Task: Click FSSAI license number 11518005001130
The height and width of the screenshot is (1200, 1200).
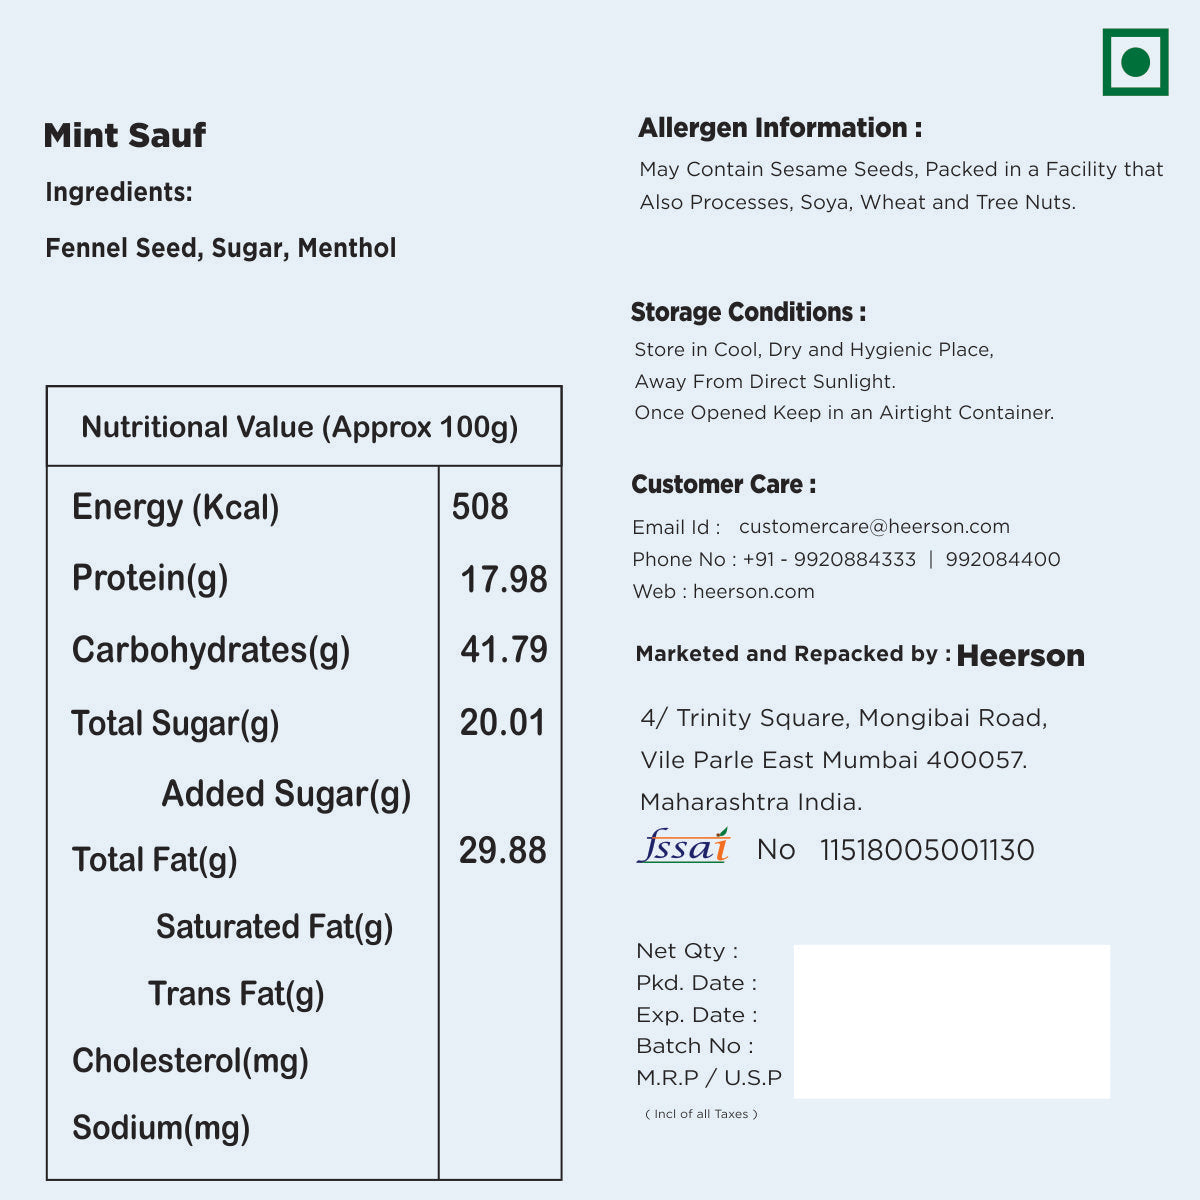Action: coord(927,850)
